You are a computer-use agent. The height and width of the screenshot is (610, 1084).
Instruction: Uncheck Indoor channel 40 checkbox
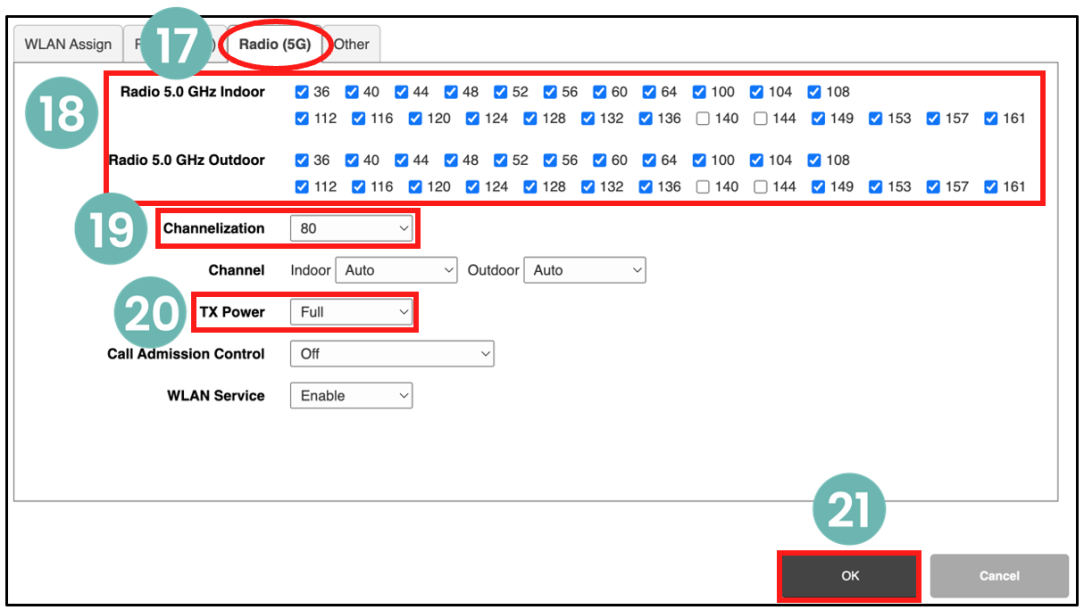click(352, 92)
